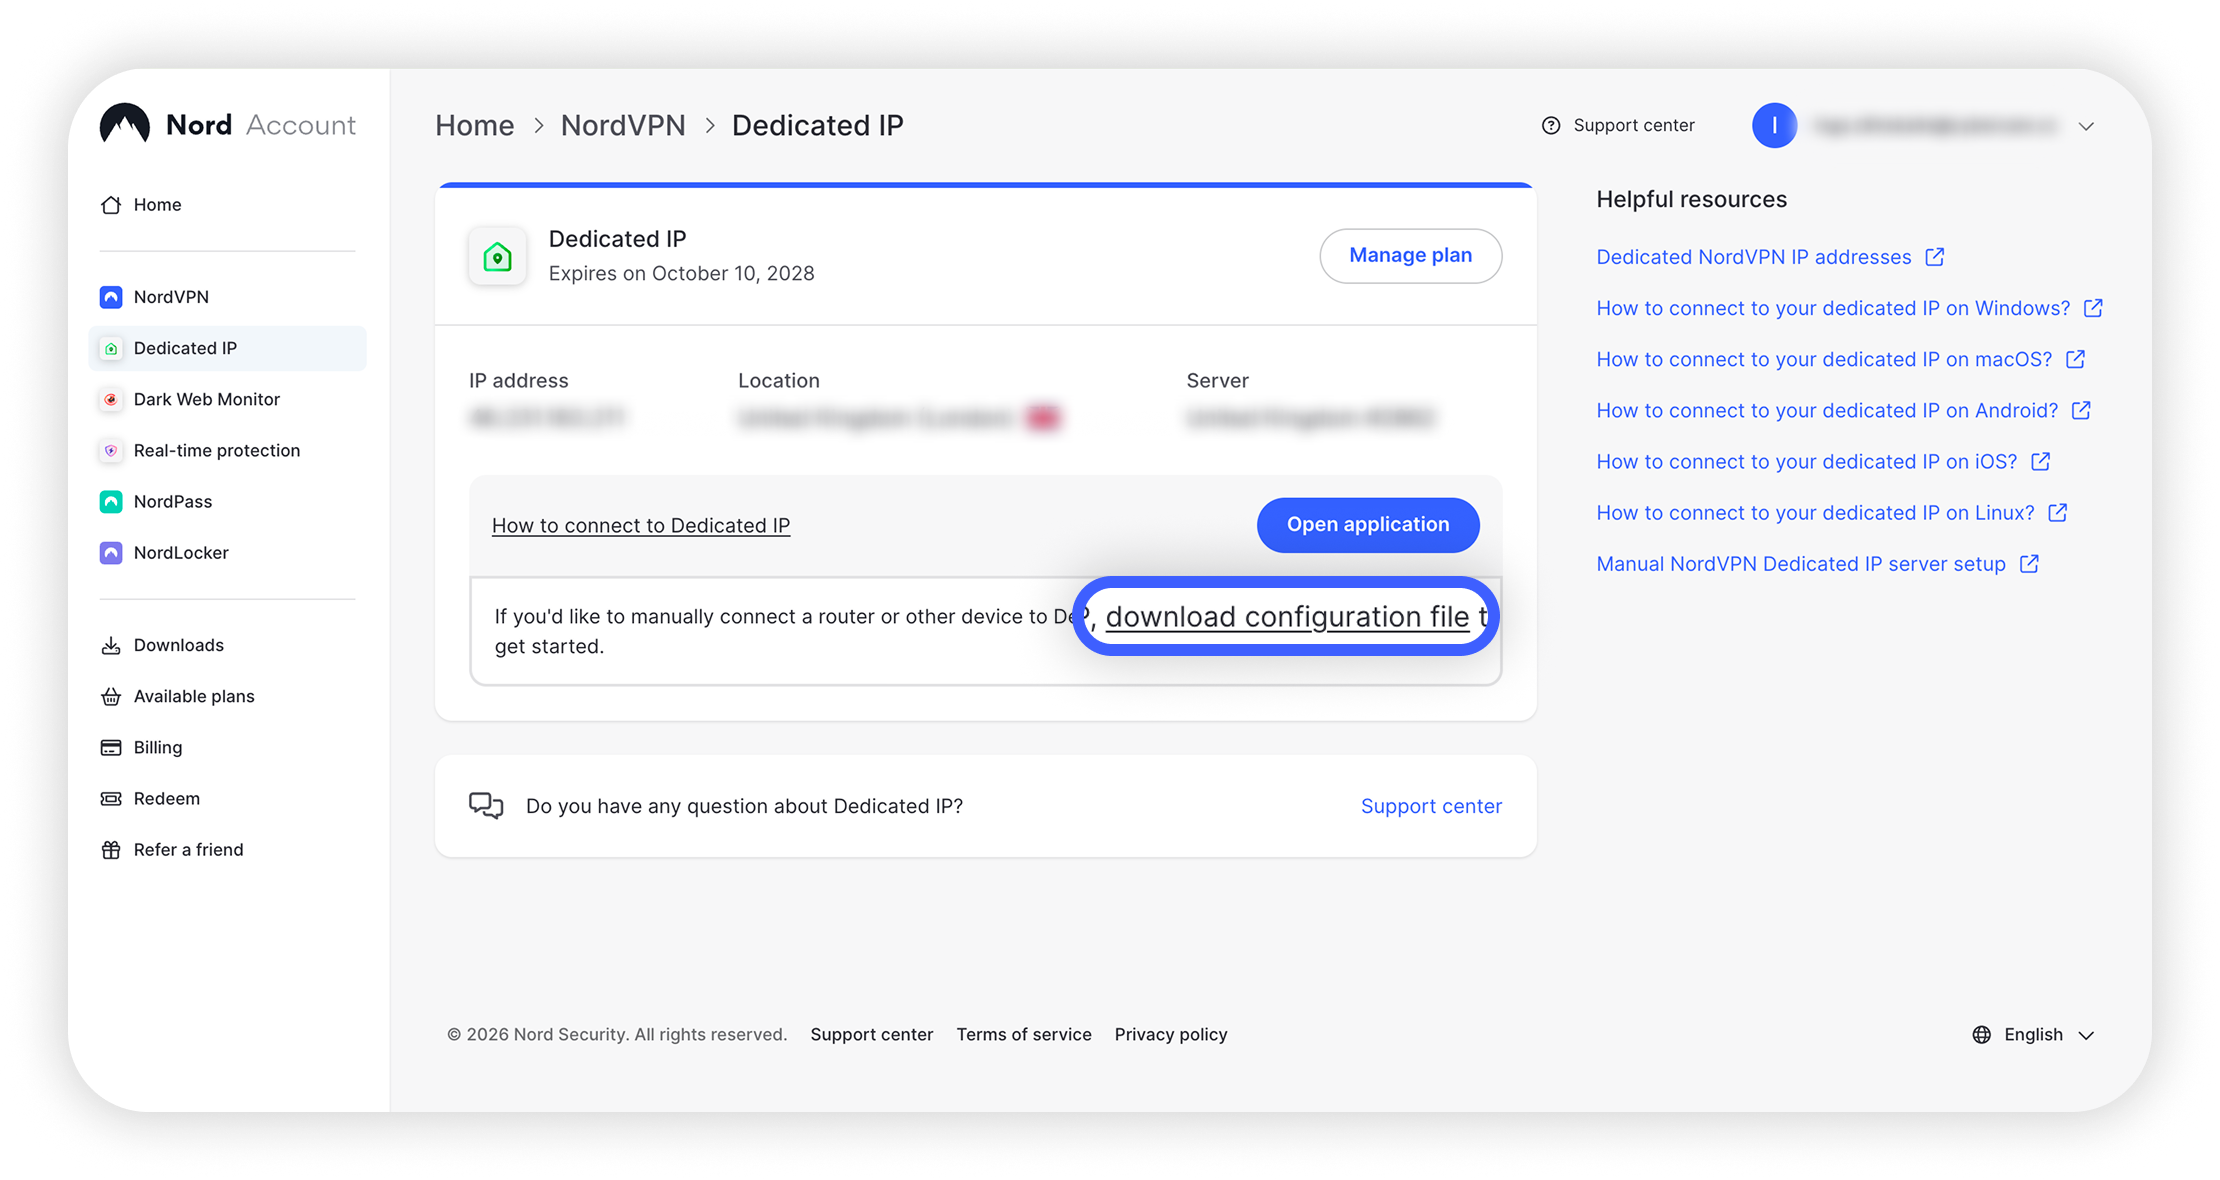Click the Dark Web Monitor icon
The width and height of the screenshot is (2220, 1180).
111,399
